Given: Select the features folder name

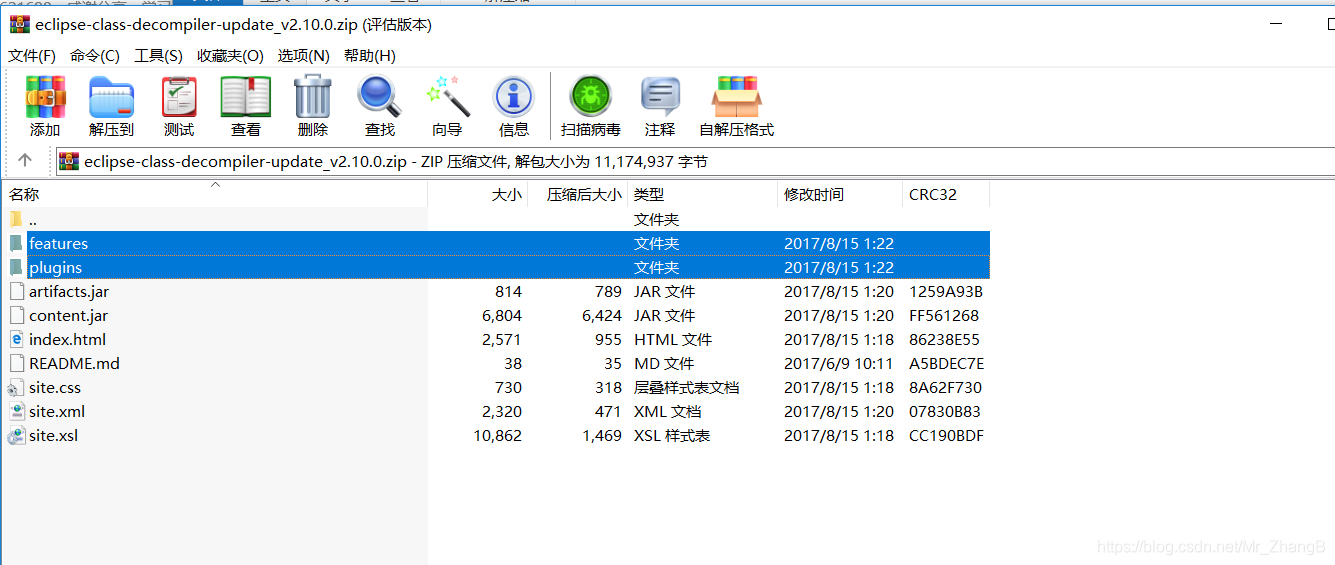Looking at the screenshot, I should click(58, 243).
